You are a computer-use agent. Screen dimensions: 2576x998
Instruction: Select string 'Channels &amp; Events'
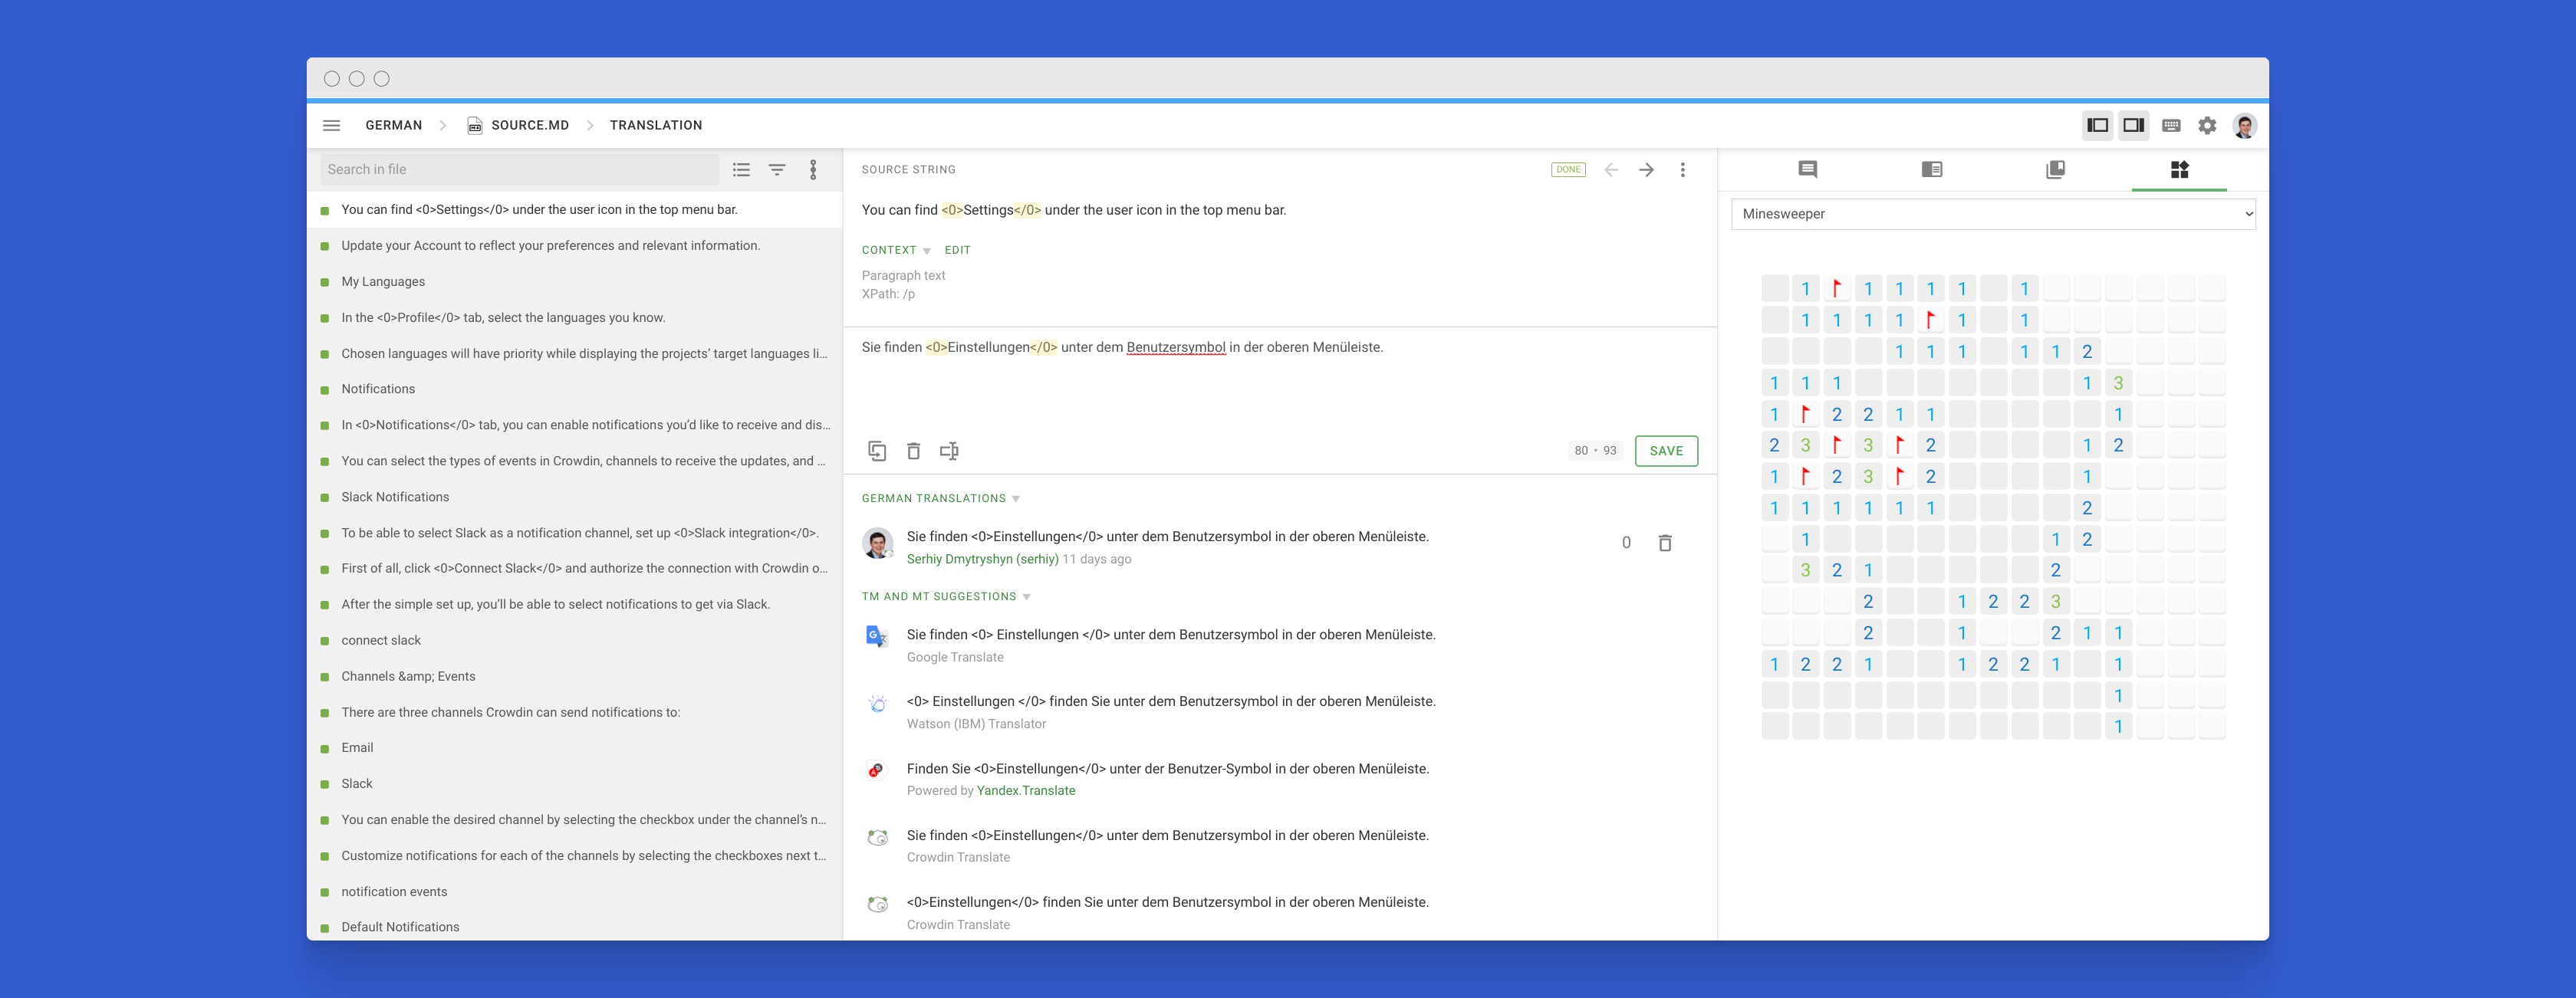click(408, 676)
